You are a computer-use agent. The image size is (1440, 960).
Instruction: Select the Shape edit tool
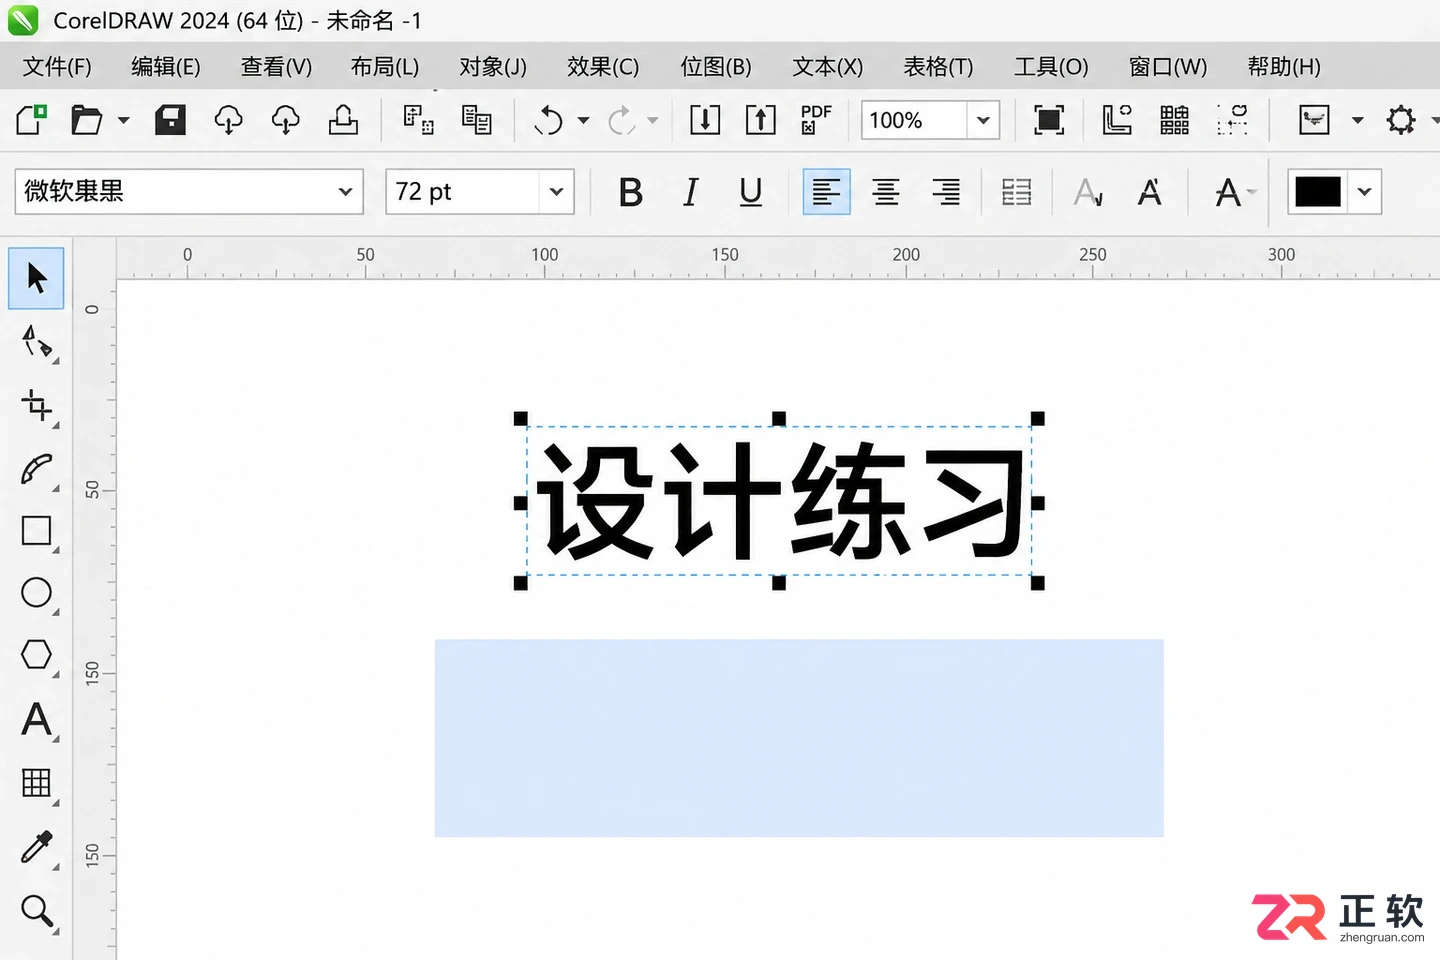[36, 342]
